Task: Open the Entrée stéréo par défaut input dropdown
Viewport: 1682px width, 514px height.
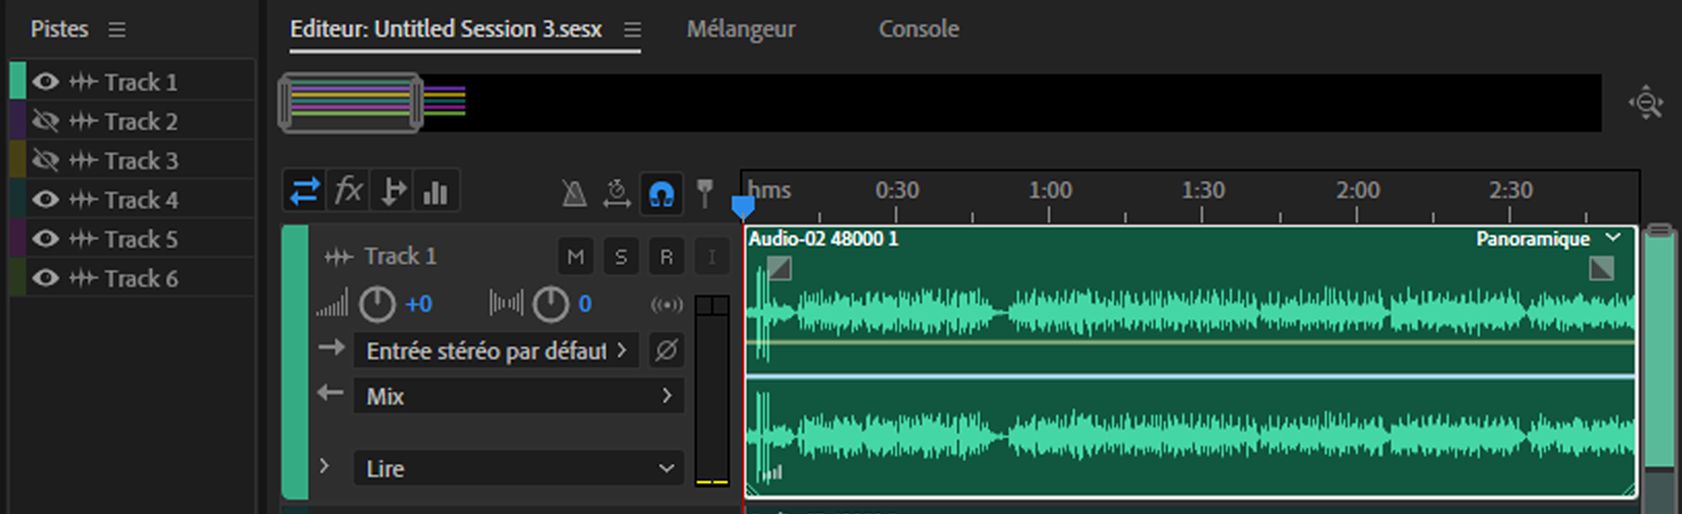Action: [x=496, y=351]
